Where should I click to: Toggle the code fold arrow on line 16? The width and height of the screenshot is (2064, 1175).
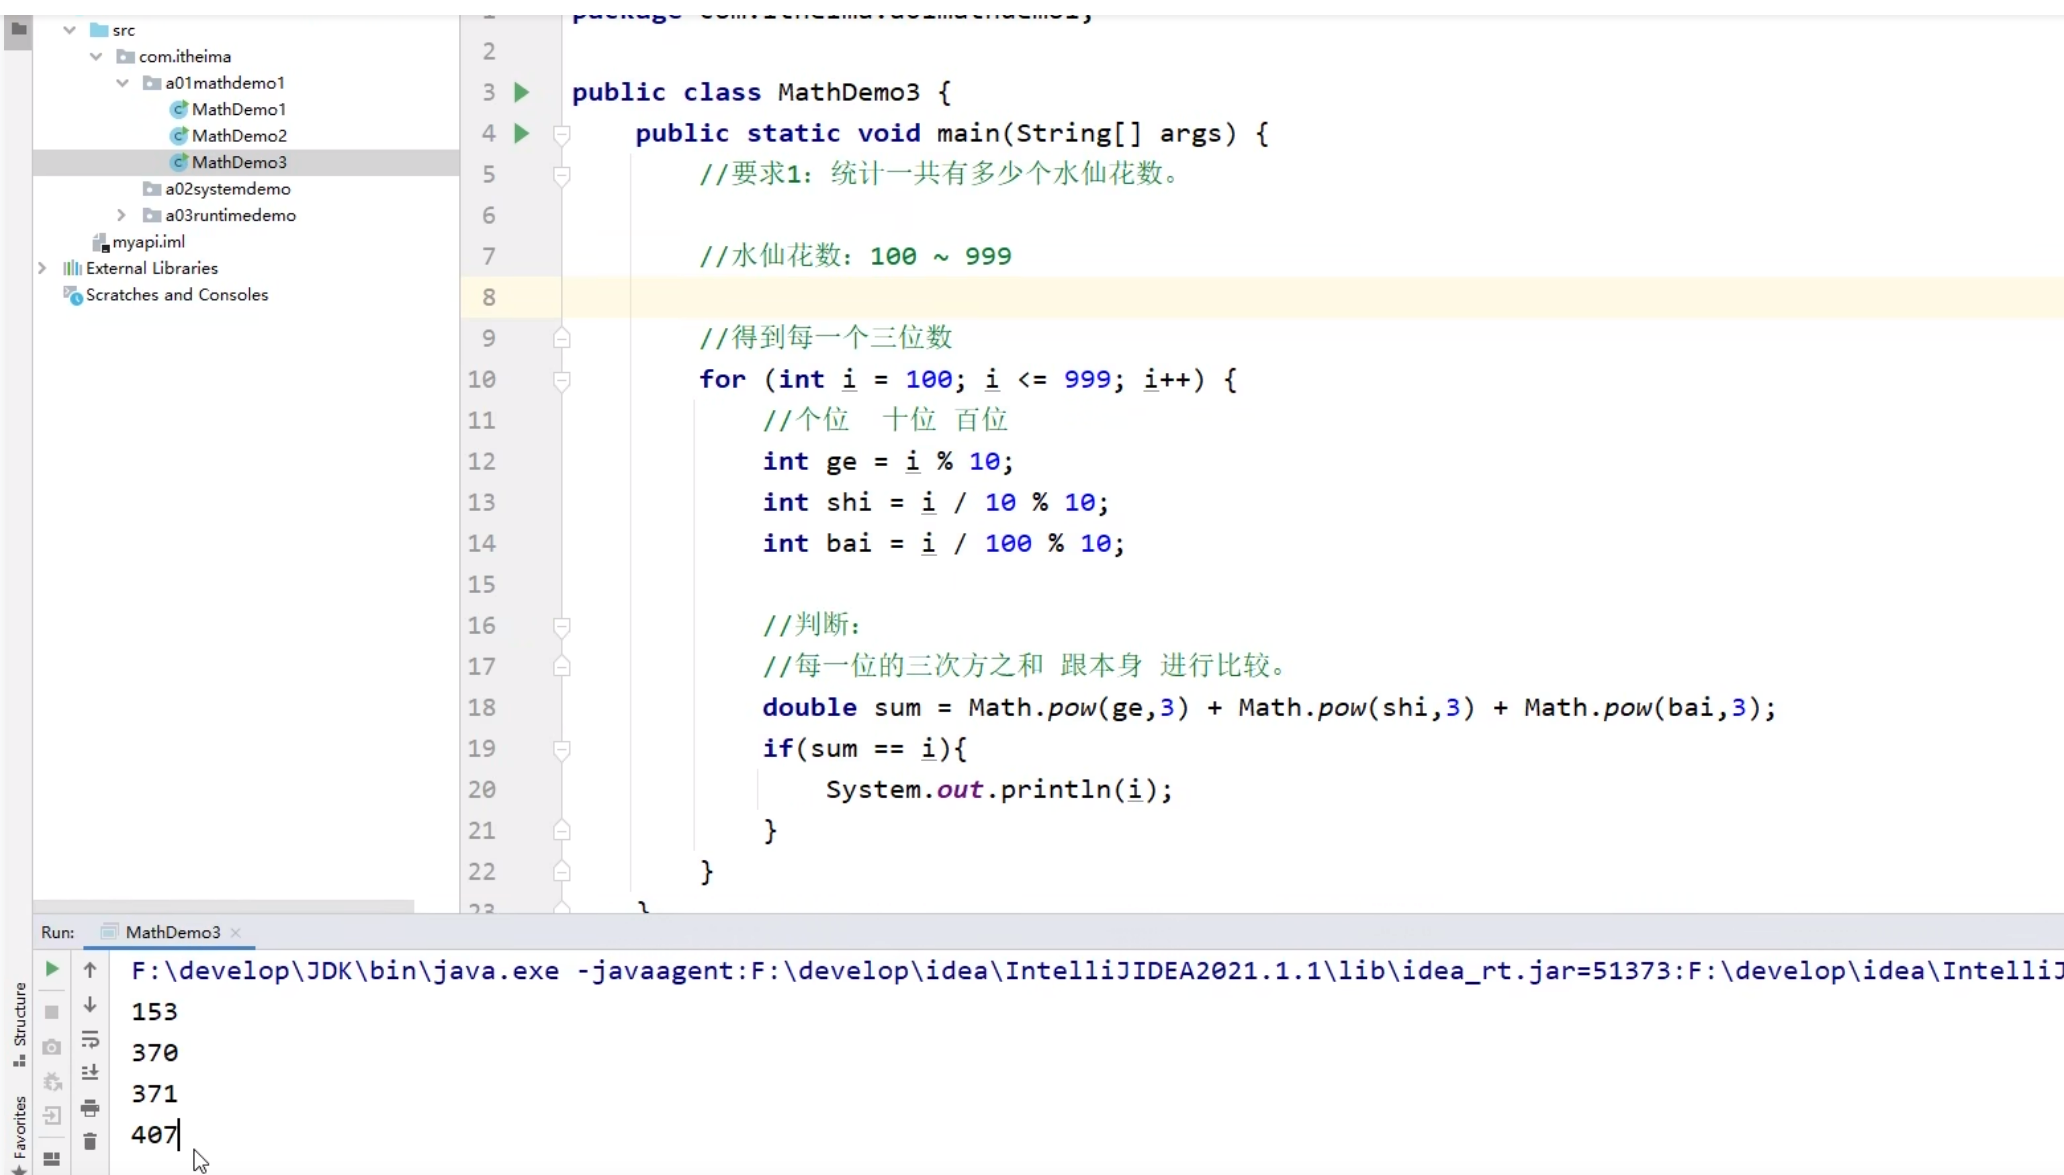pos(562,625)
